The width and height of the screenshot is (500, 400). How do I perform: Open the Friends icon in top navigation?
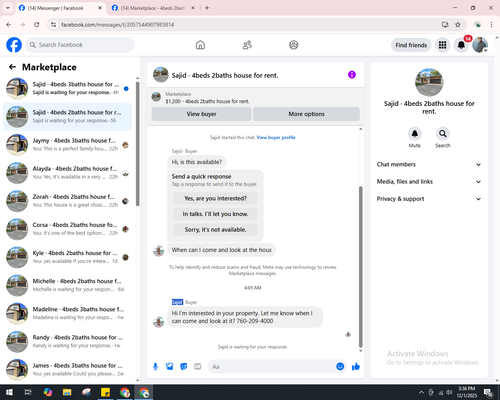click(x=247, y=45)
